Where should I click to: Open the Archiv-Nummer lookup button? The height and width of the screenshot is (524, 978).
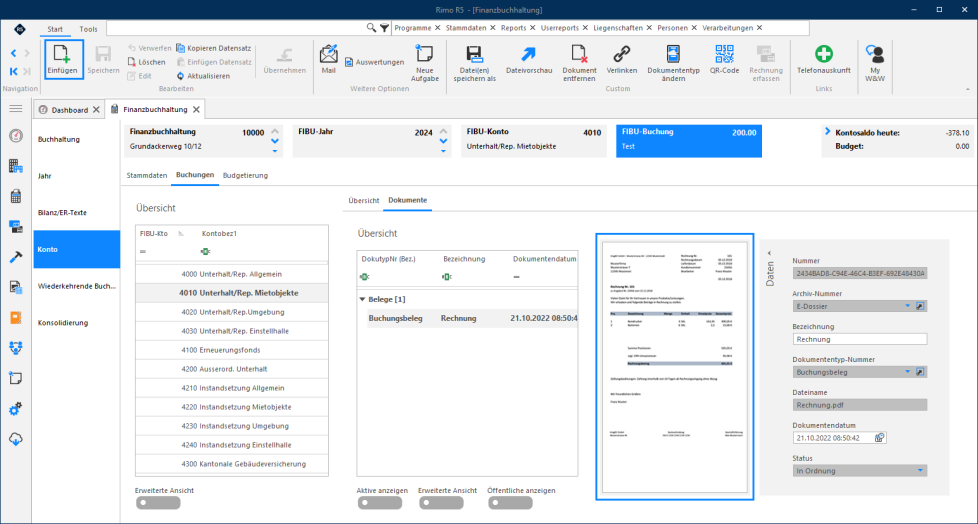[x=921, y=306]
